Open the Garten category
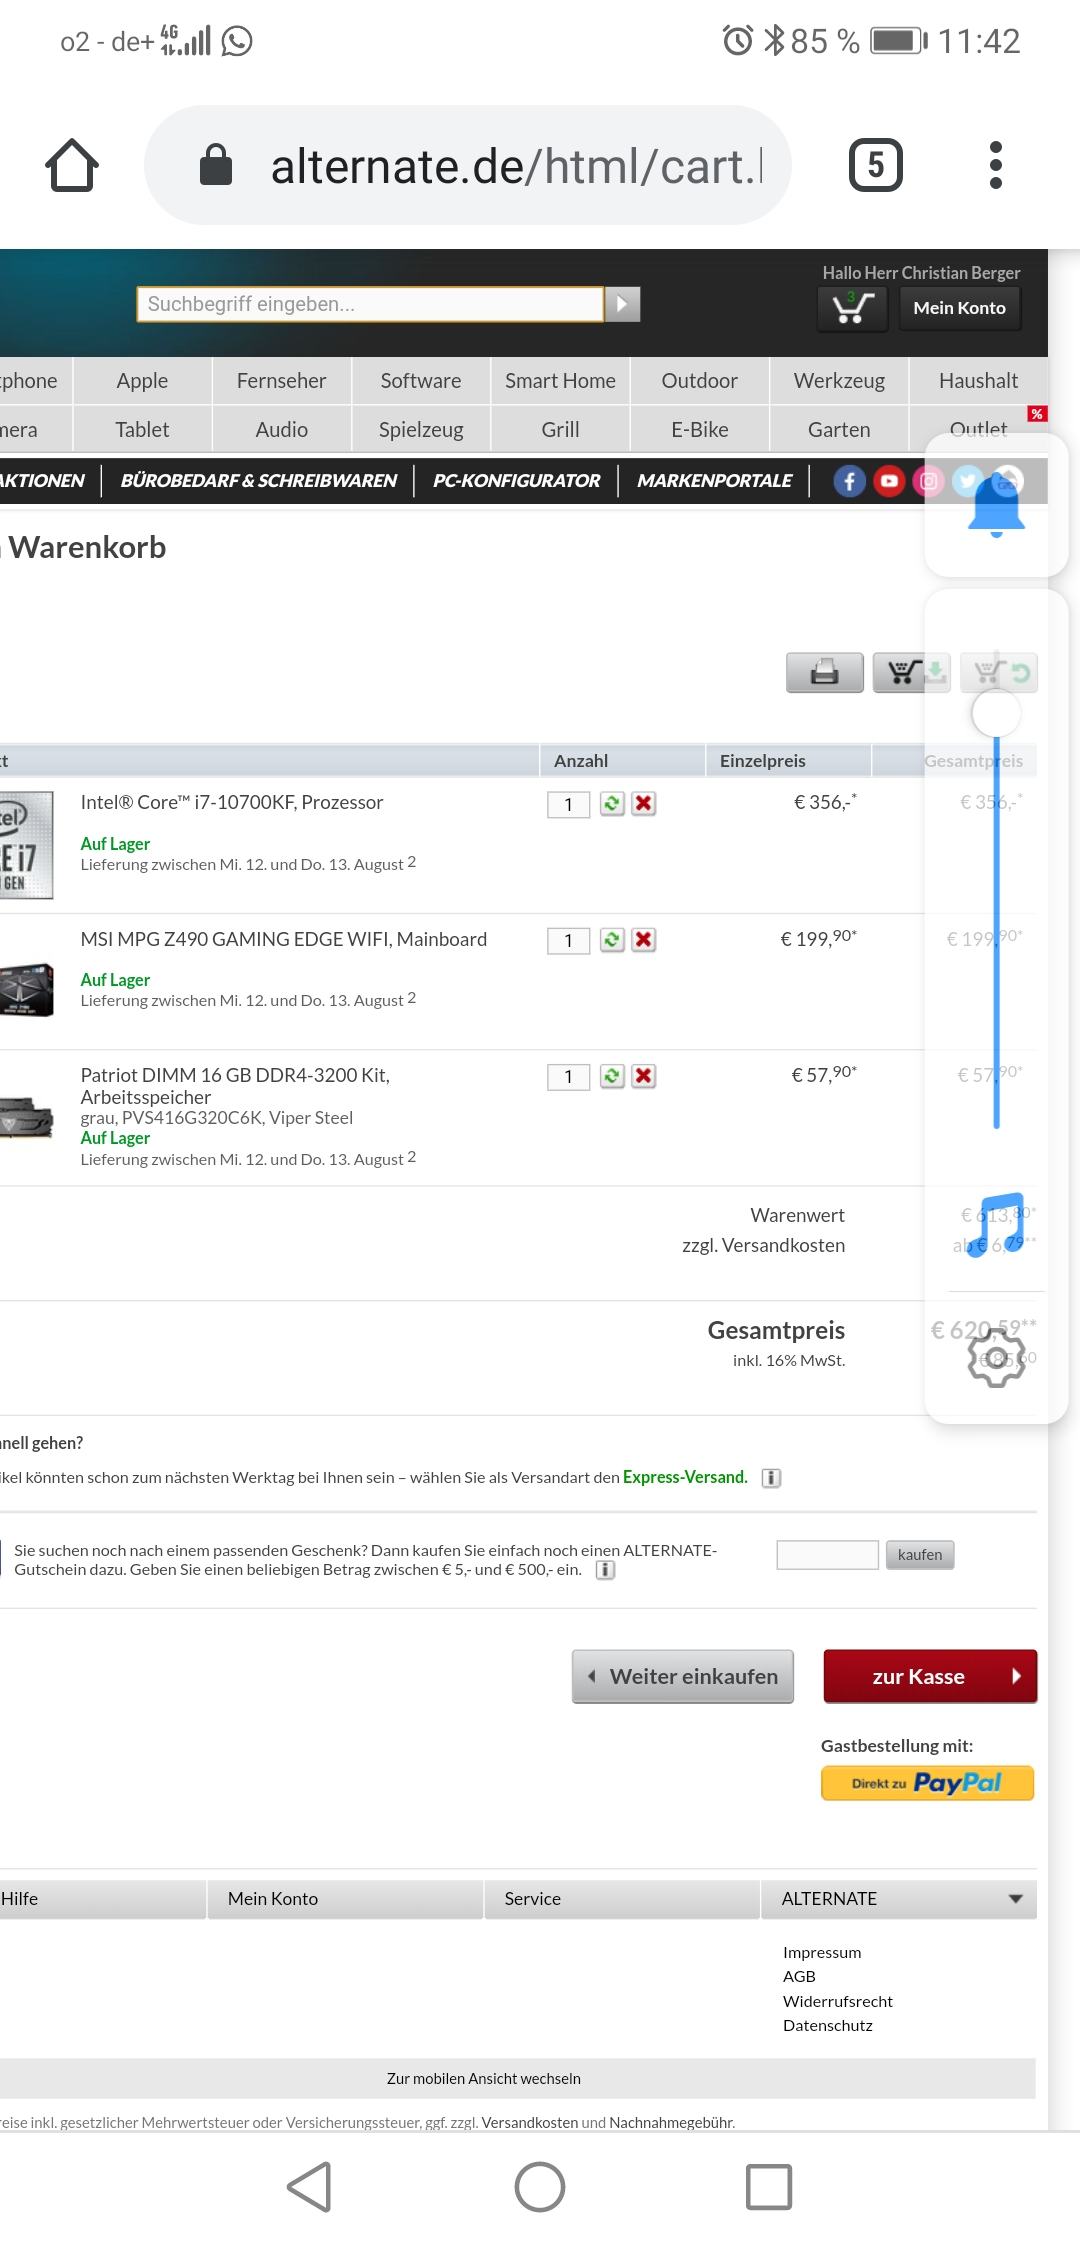1080x2244 pixels. [x=839, y=429]
